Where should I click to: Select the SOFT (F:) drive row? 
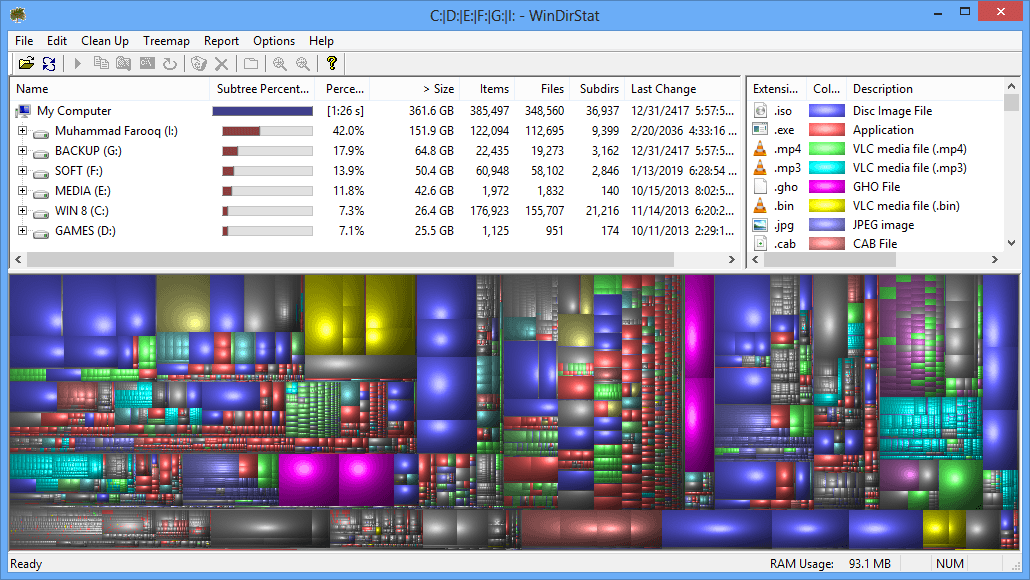pos(374,171)
